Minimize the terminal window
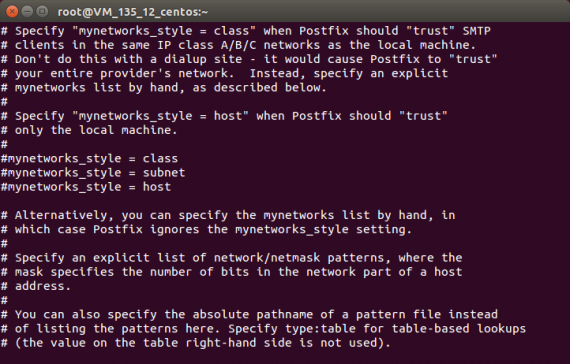Screen dimensions: 570x364 tap(27, 12)
